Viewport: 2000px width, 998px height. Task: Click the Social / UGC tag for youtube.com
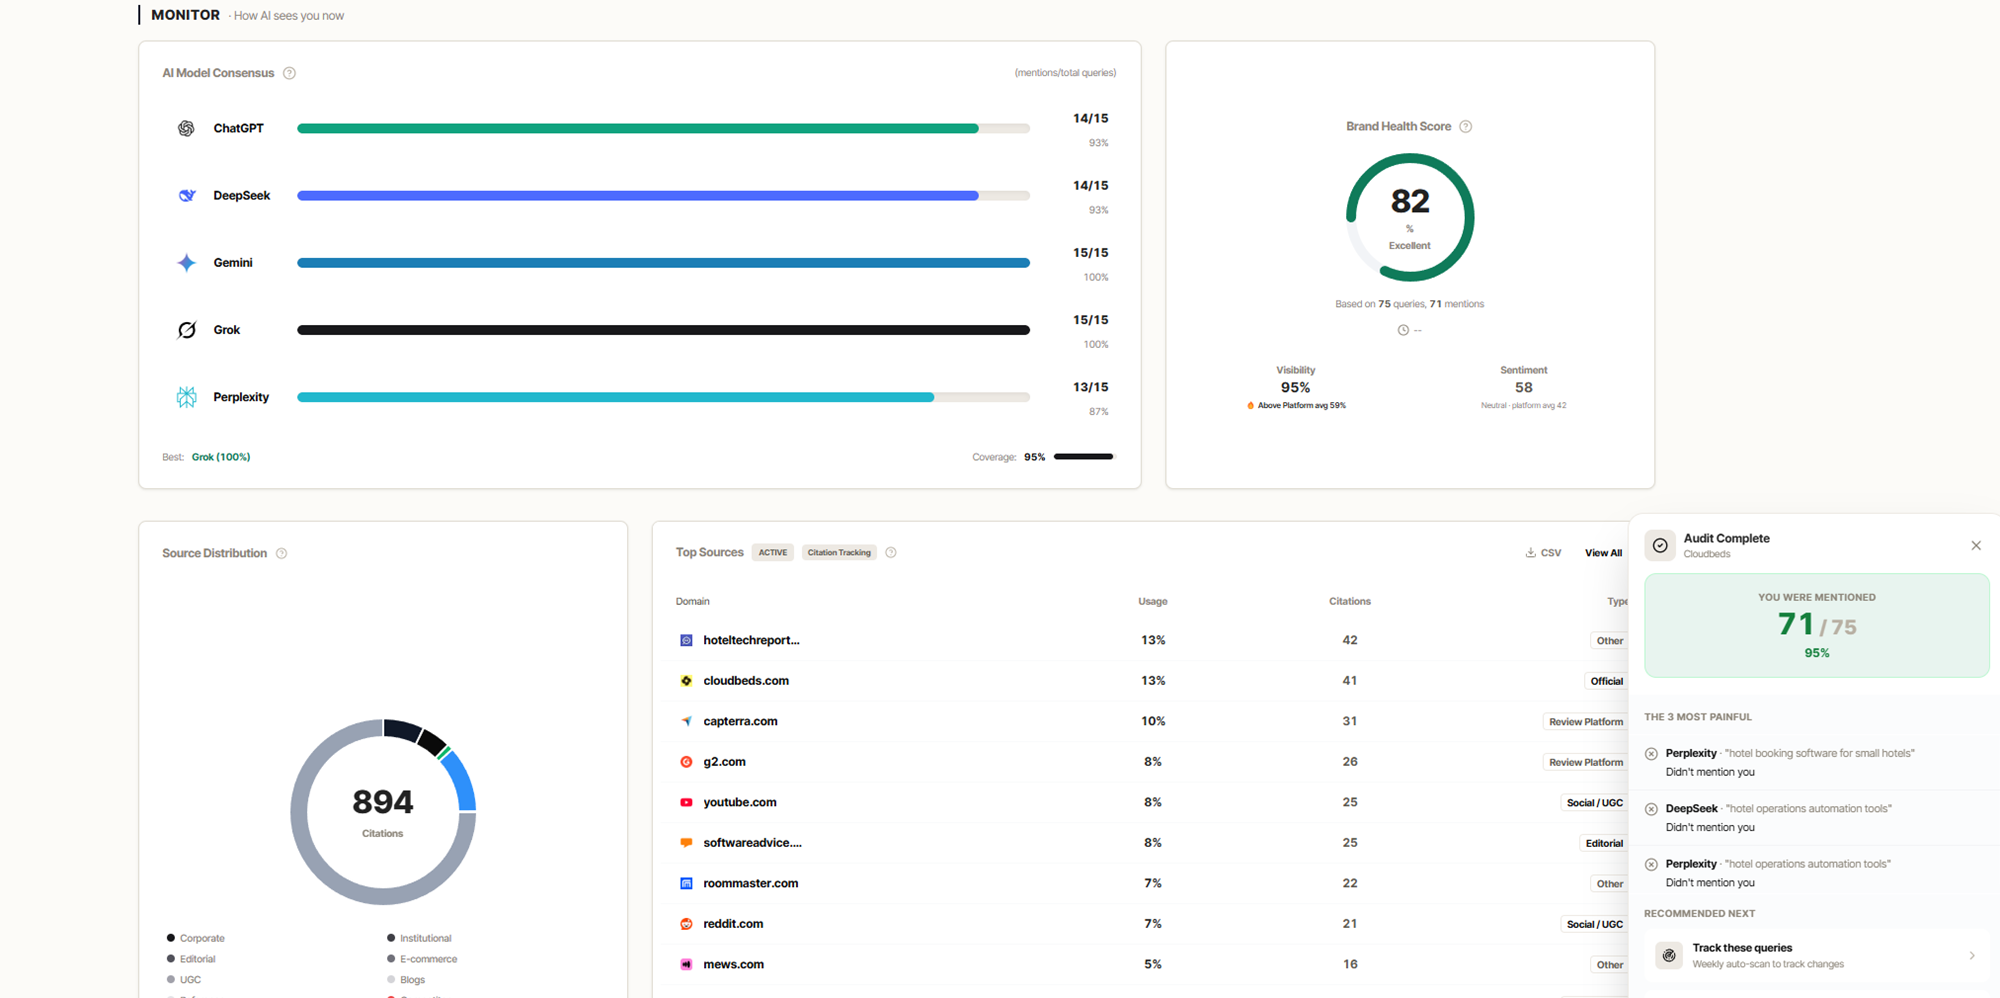(1594, 803)
